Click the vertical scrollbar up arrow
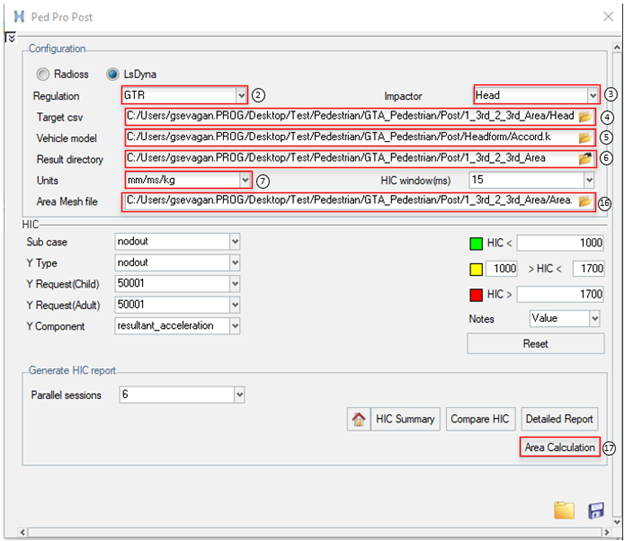The image size is (624, 541). (617, 47)
